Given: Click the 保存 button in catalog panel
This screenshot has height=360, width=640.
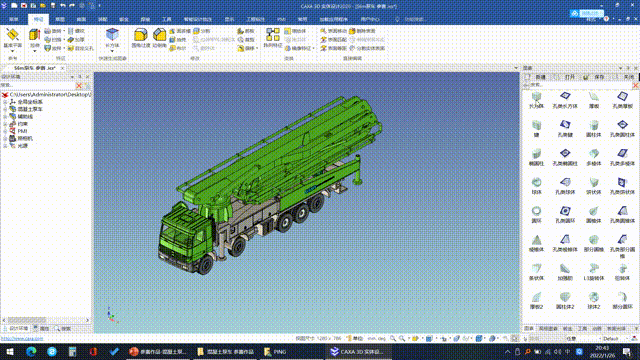Looking at the screenshot, I should [595, 77].
